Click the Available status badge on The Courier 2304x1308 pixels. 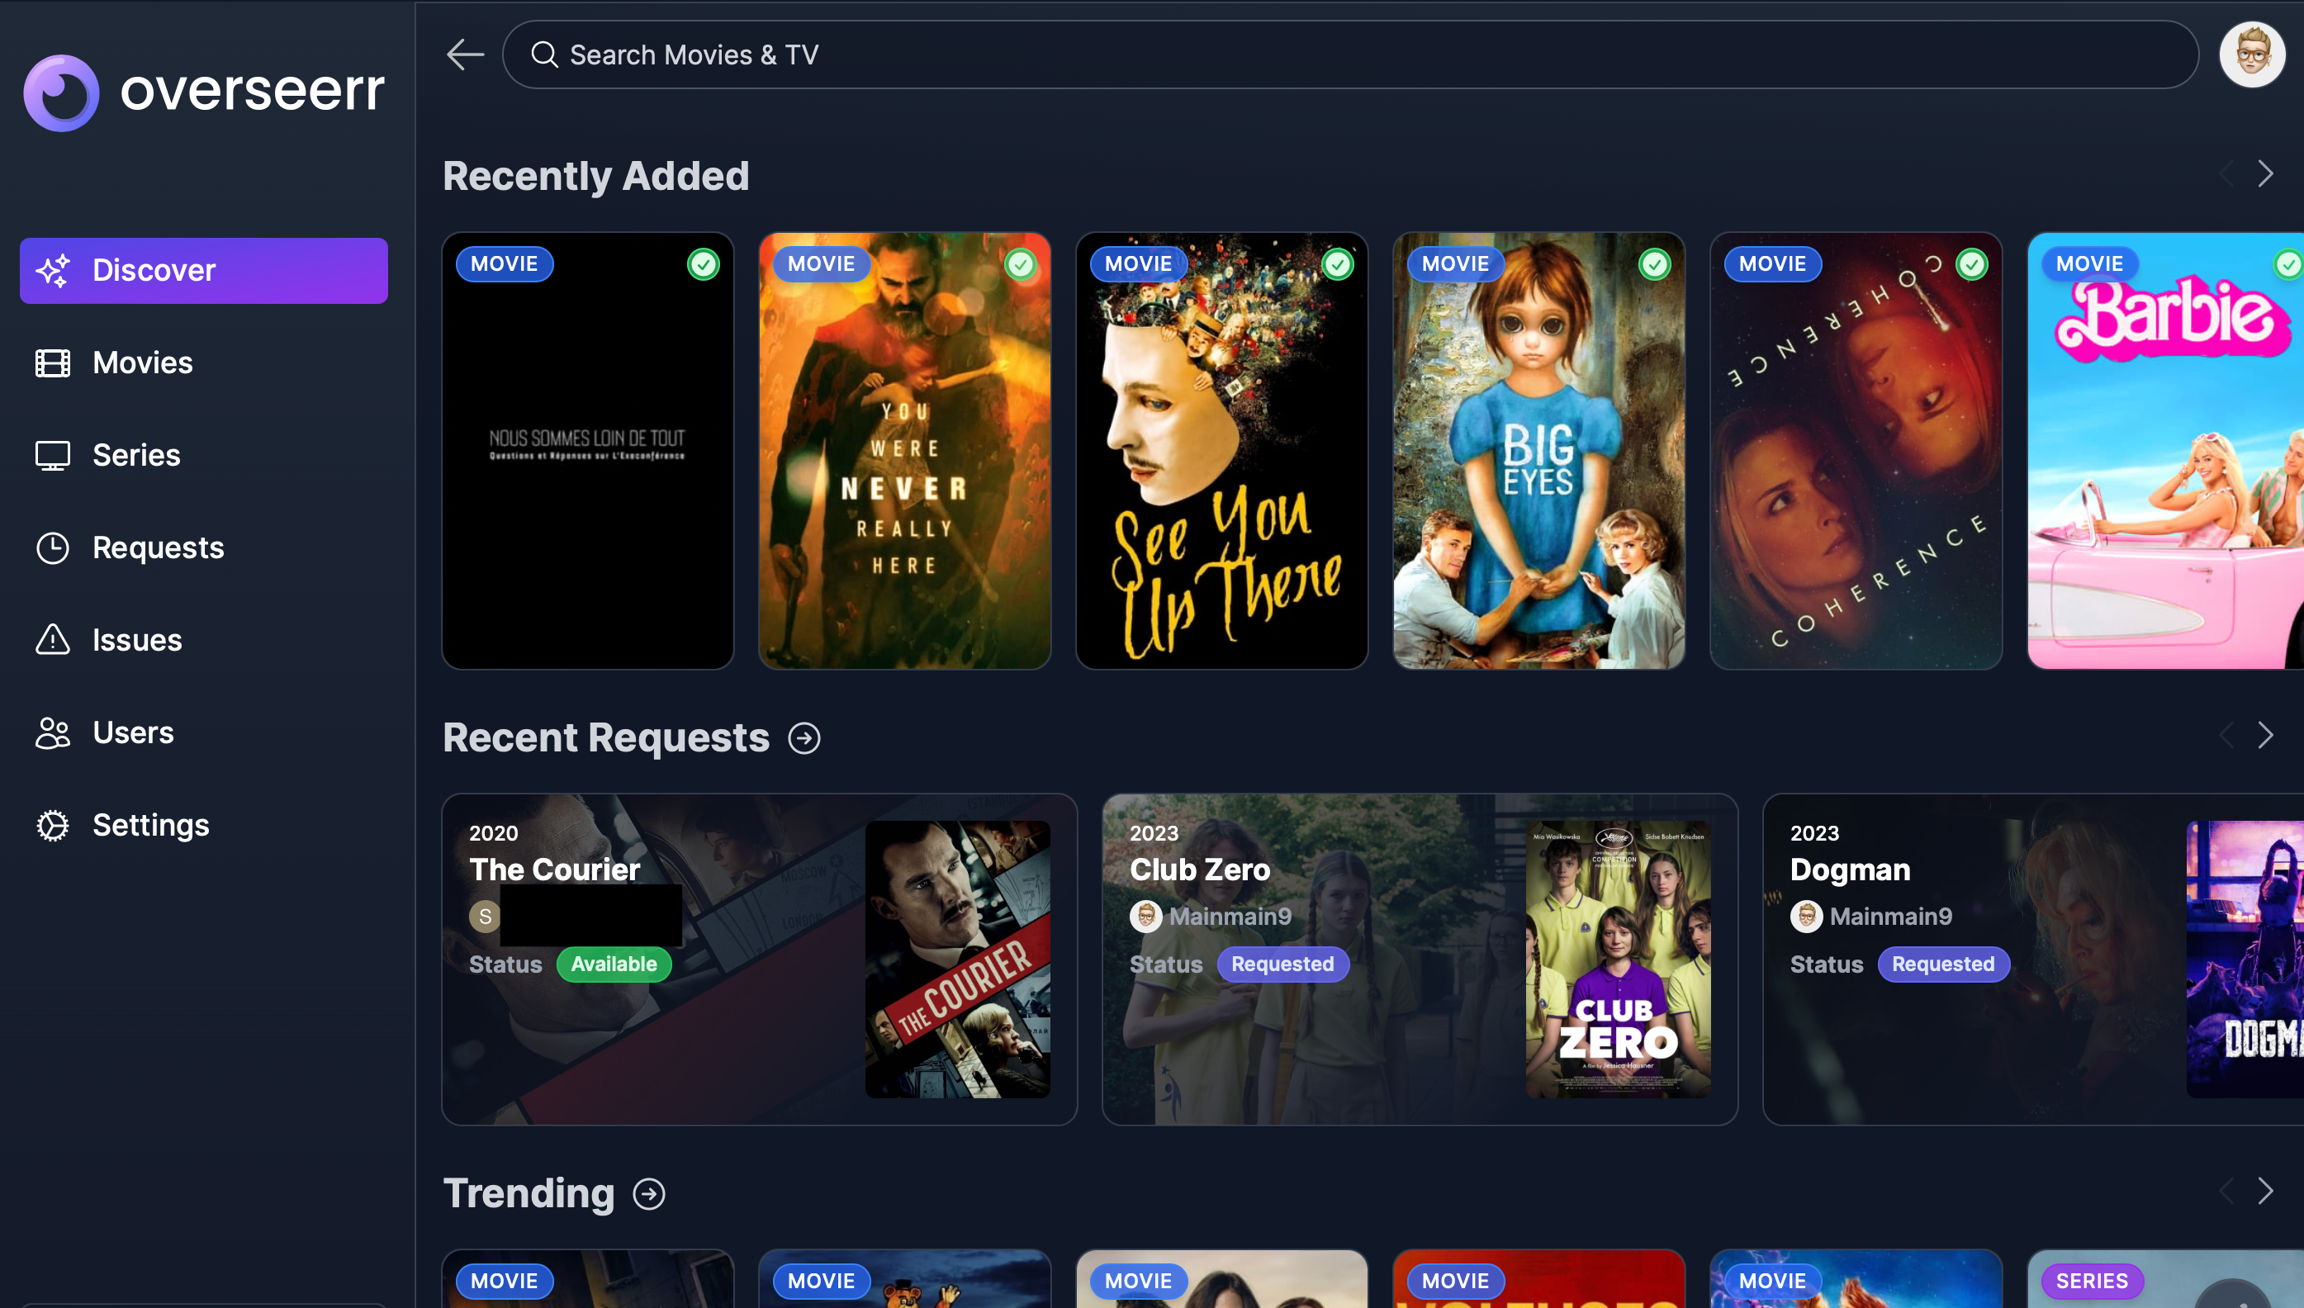point(613,964)
